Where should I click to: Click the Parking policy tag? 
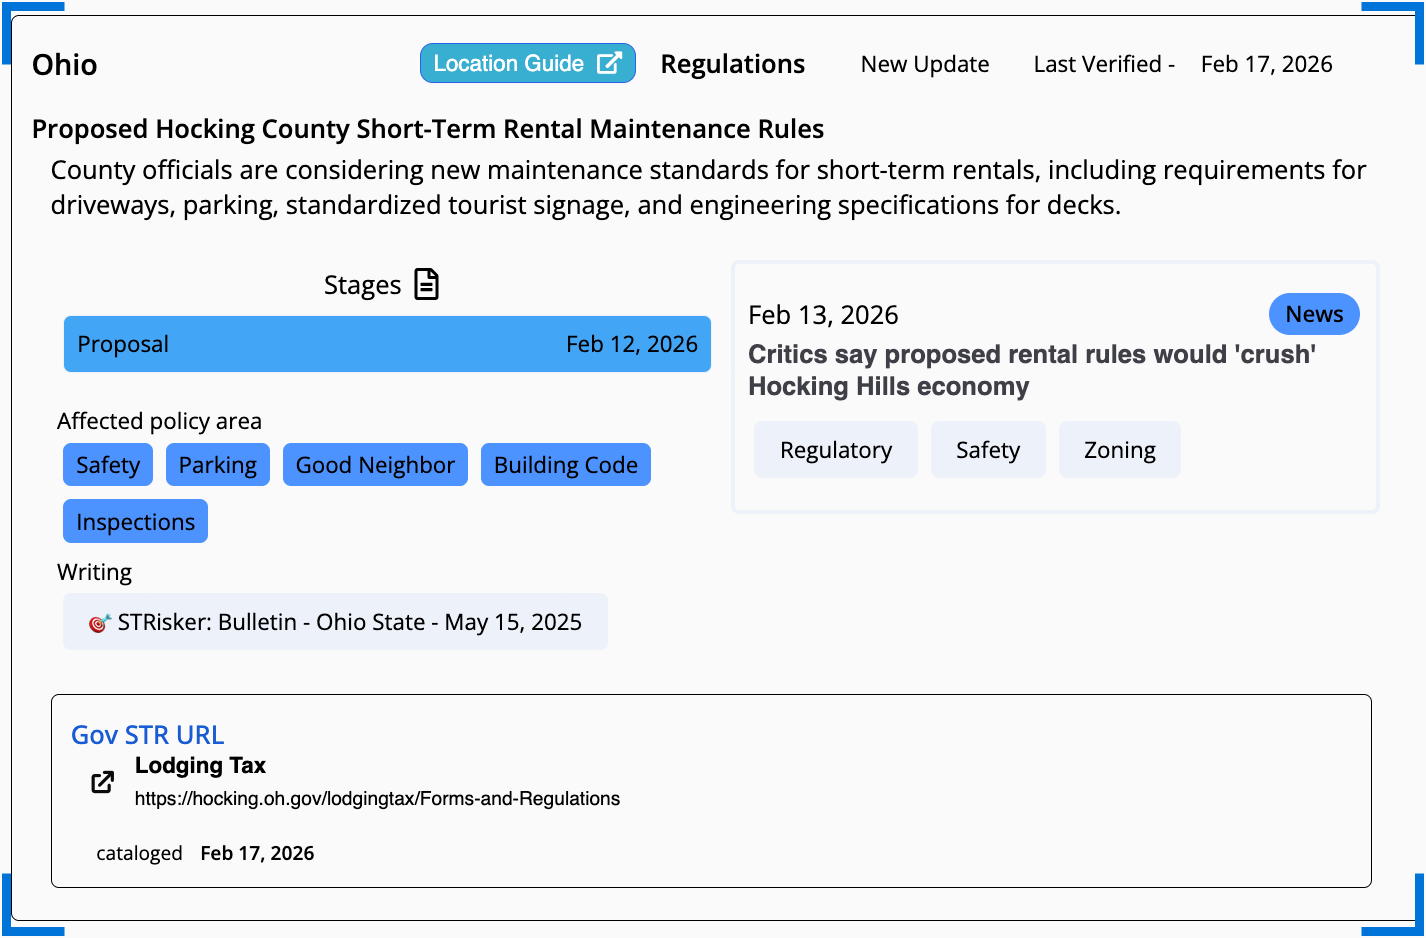217,465
